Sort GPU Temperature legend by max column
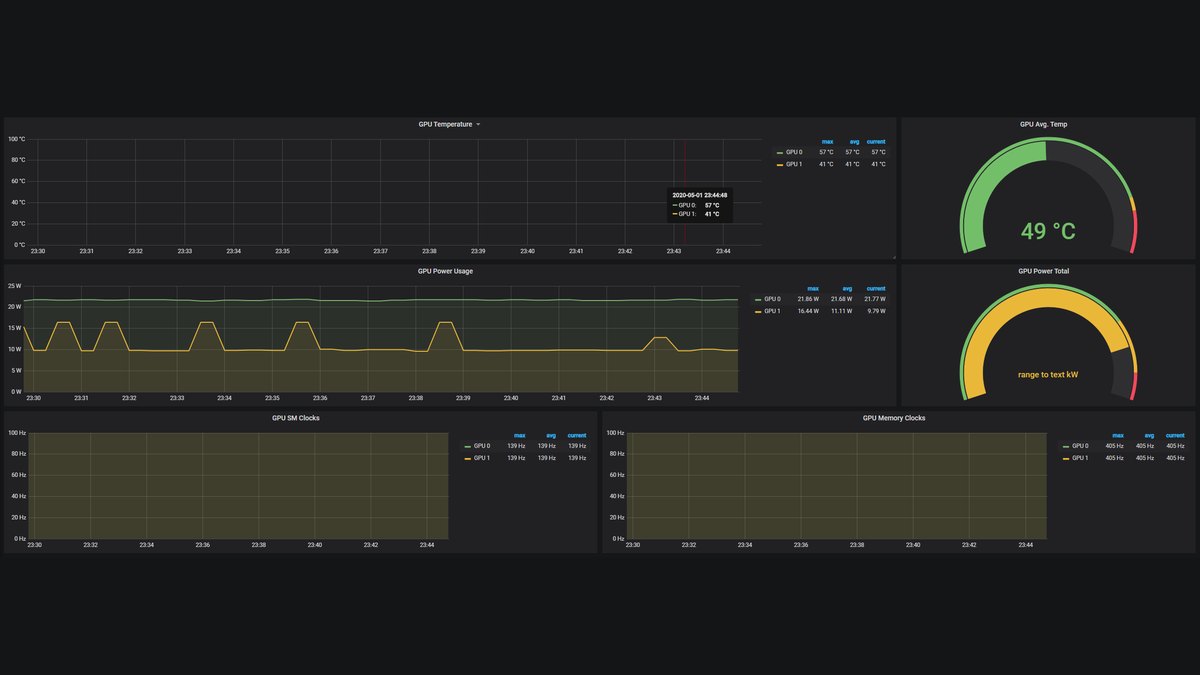The image size is (1200, 675). [828, 142]
